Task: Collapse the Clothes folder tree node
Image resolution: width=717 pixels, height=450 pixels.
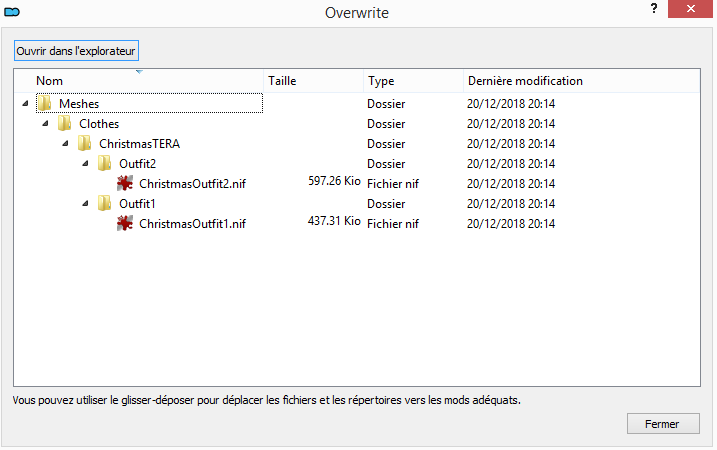Action: click(44, 123)
